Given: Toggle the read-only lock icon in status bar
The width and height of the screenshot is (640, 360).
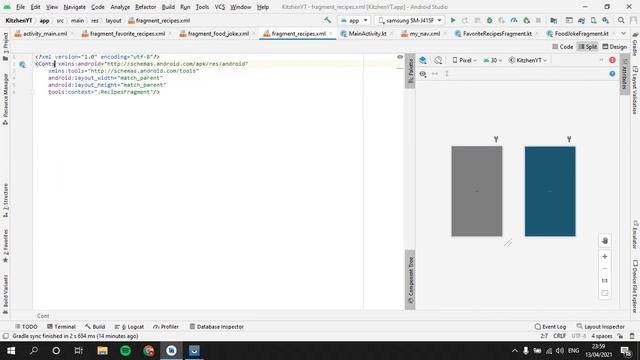Looking at the screenshot, I should point(620,336).
